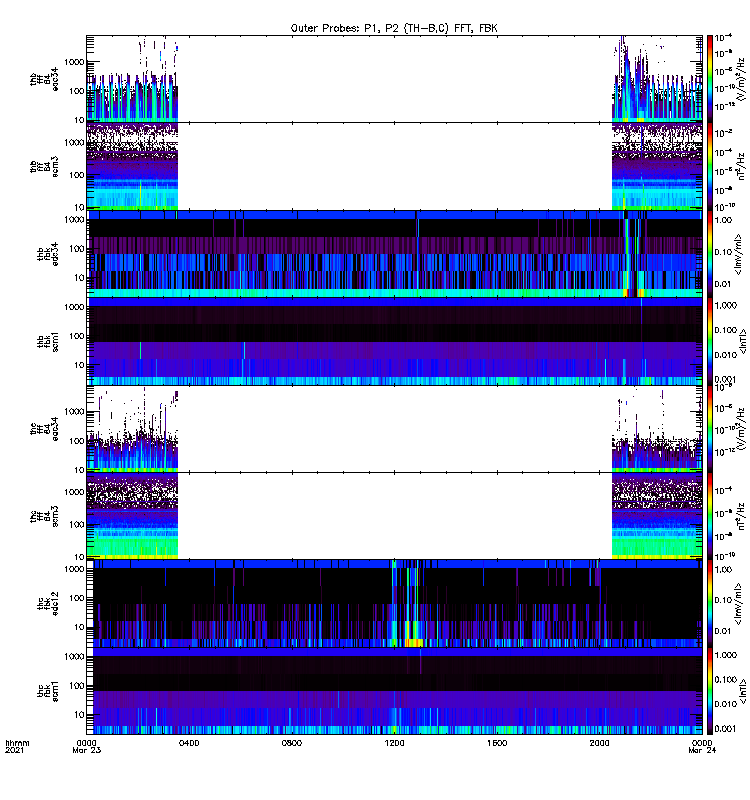
Task: Click the "0000 Mar 24" time axis label
Action: pos(702,746)
